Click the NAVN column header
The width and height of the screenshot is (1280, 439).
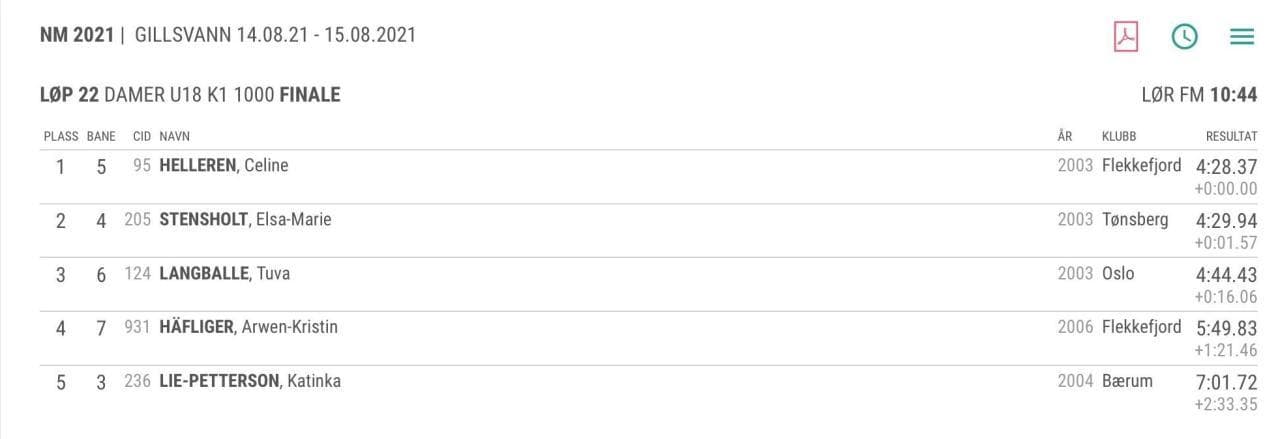click(174, 136)
